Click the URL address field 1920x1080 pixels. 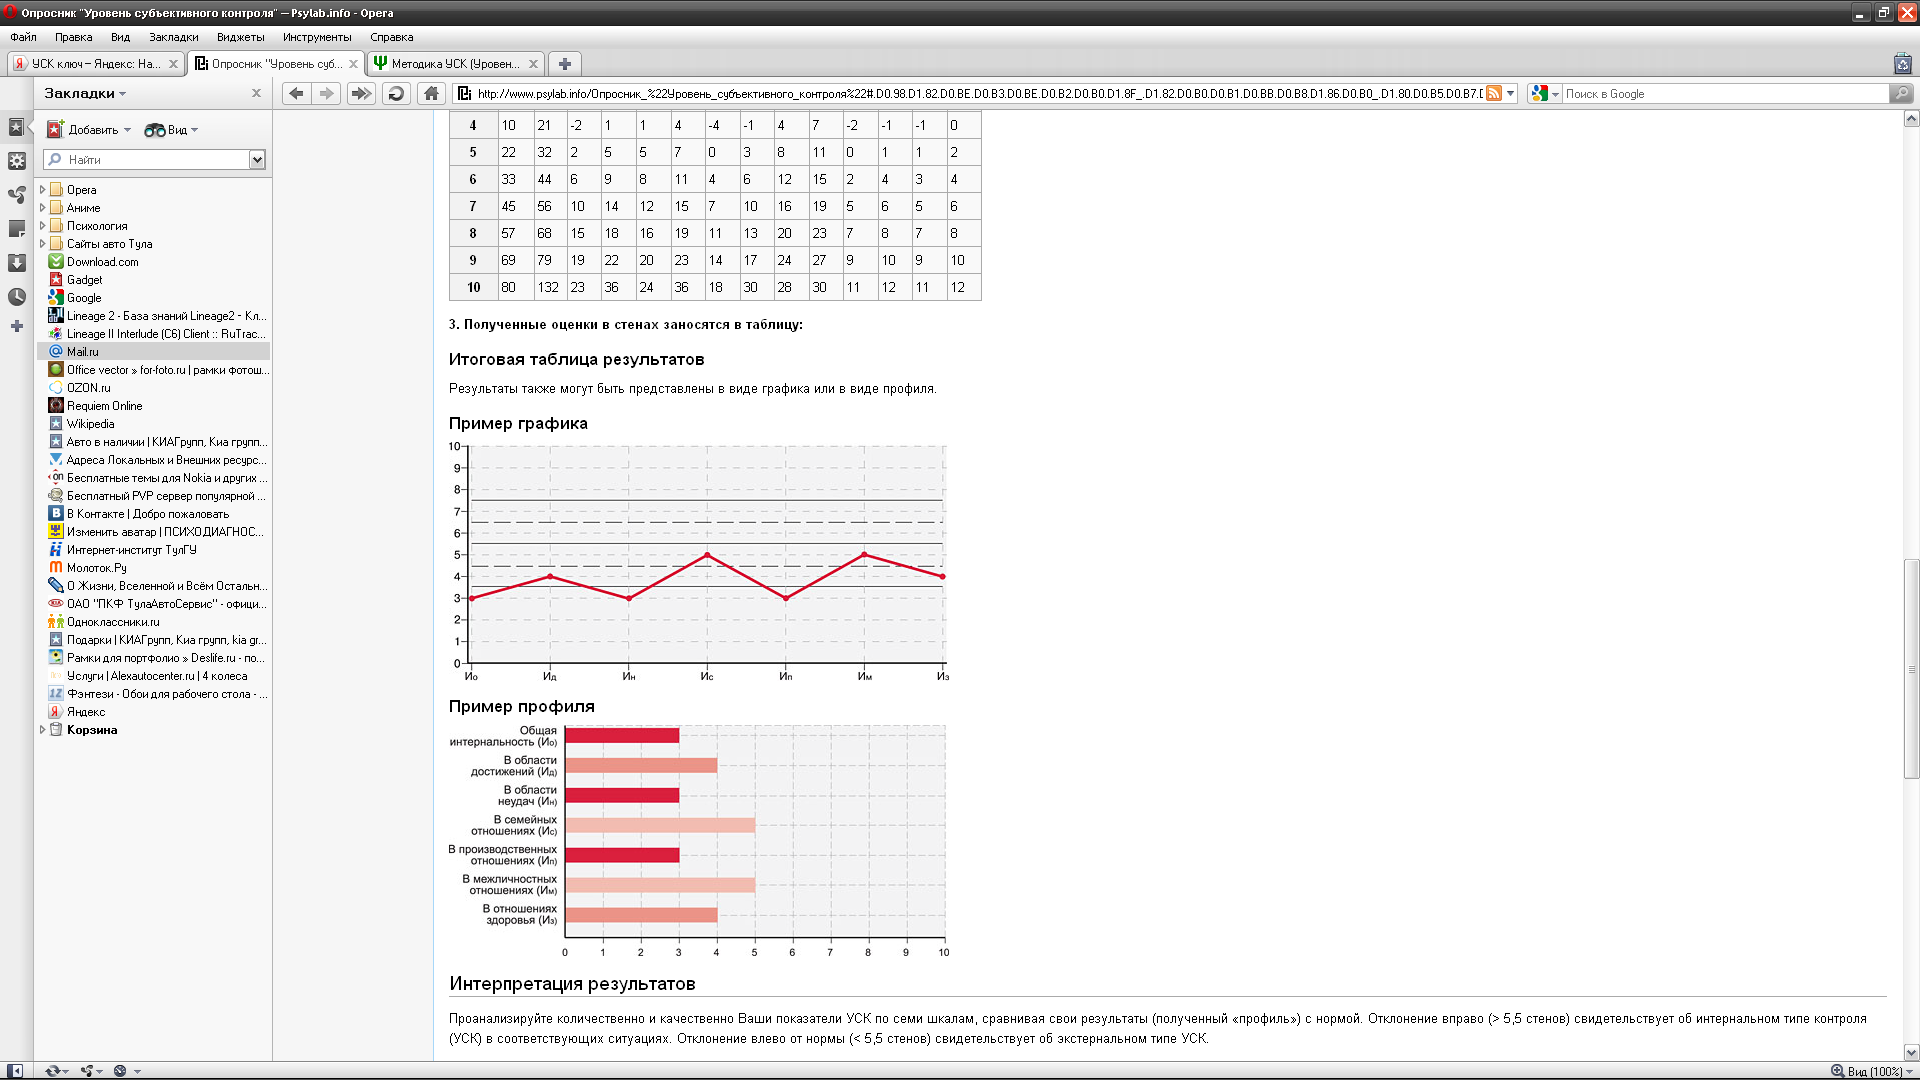978,93
